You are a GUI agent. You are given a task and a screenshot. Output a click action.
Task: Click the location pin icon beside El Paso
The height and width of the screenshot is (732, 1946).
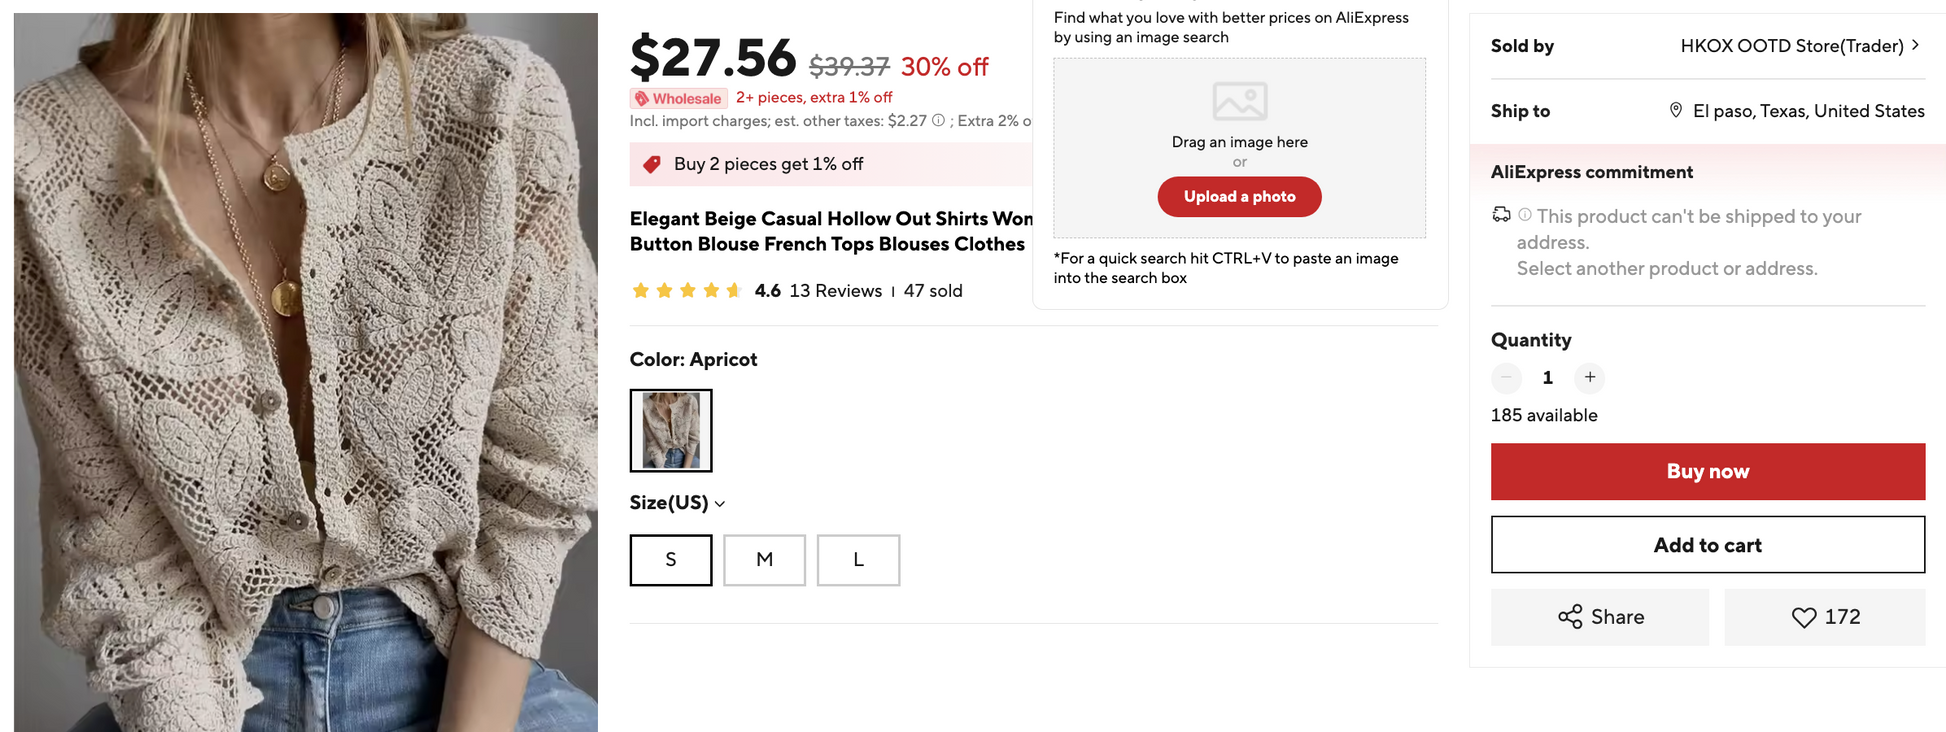tap(1676, 110)
